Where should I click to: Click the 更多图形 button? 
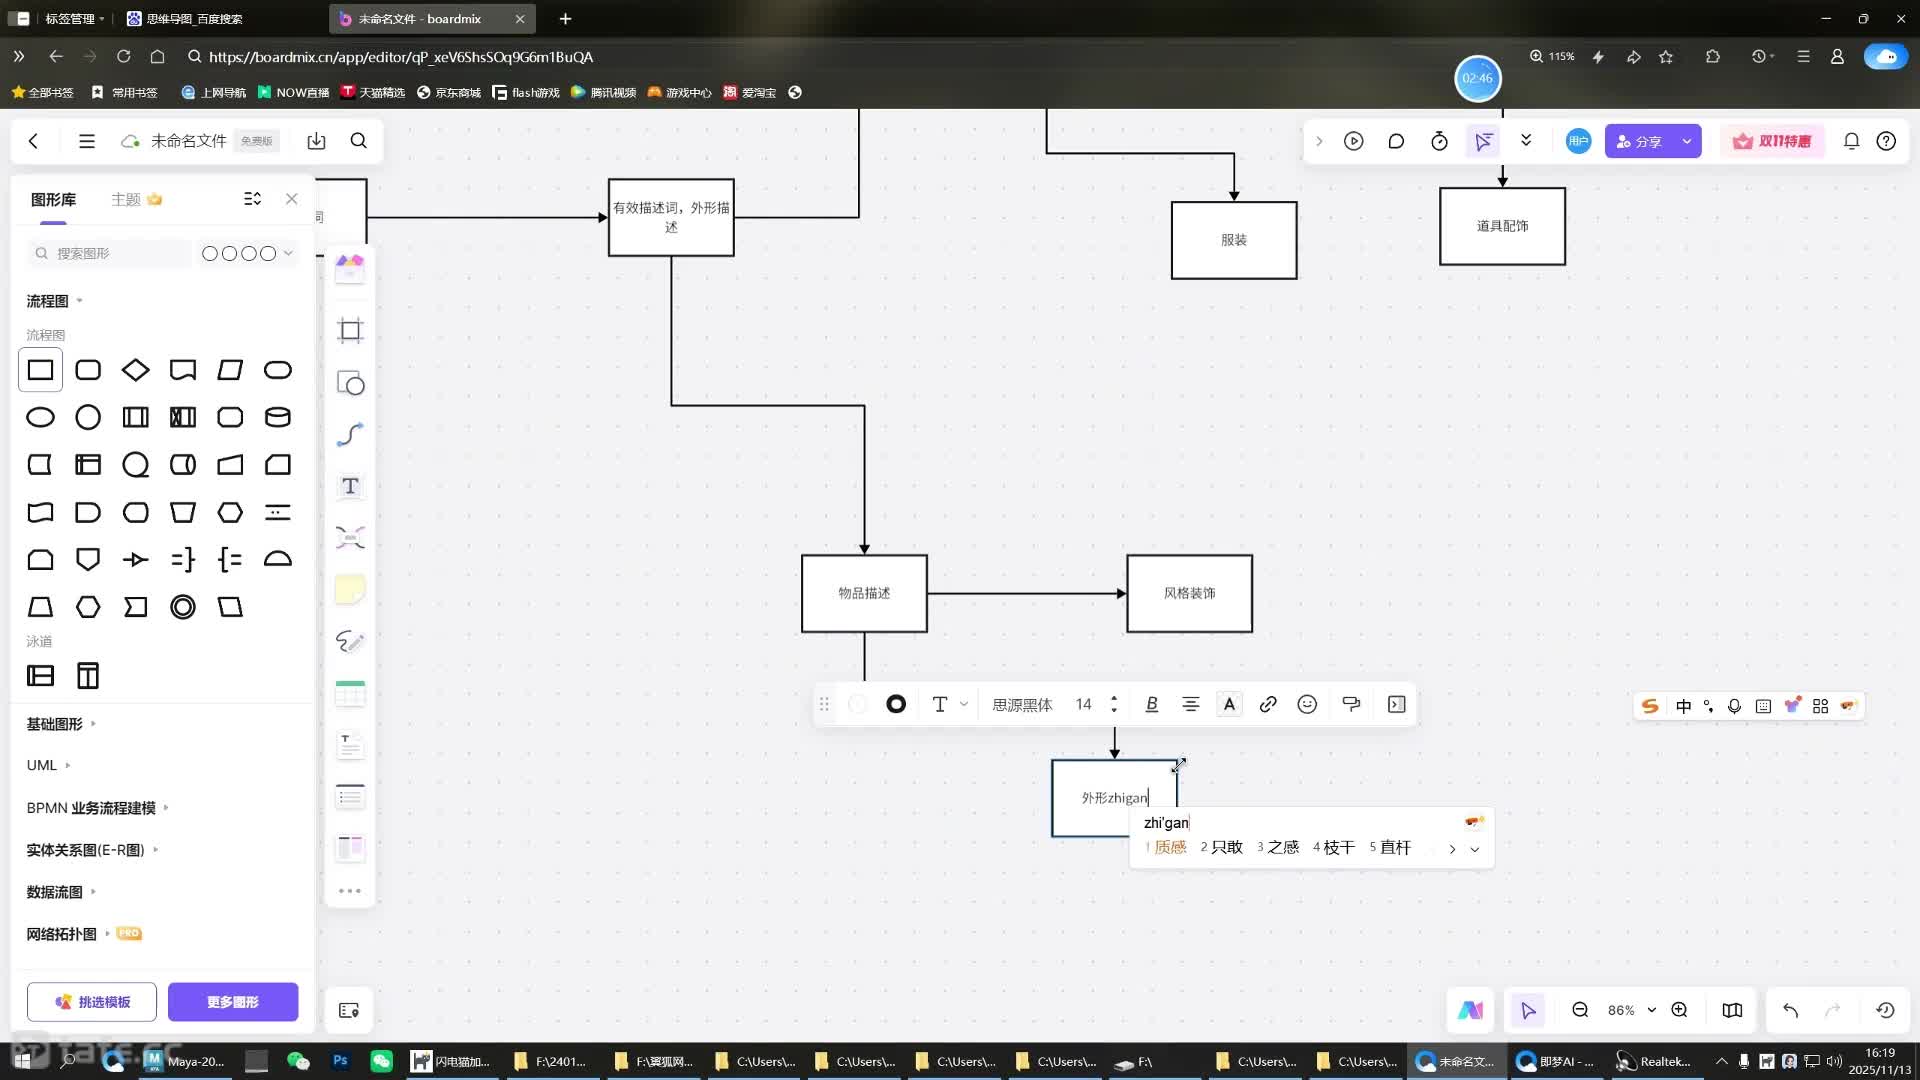coord(233,1002)
